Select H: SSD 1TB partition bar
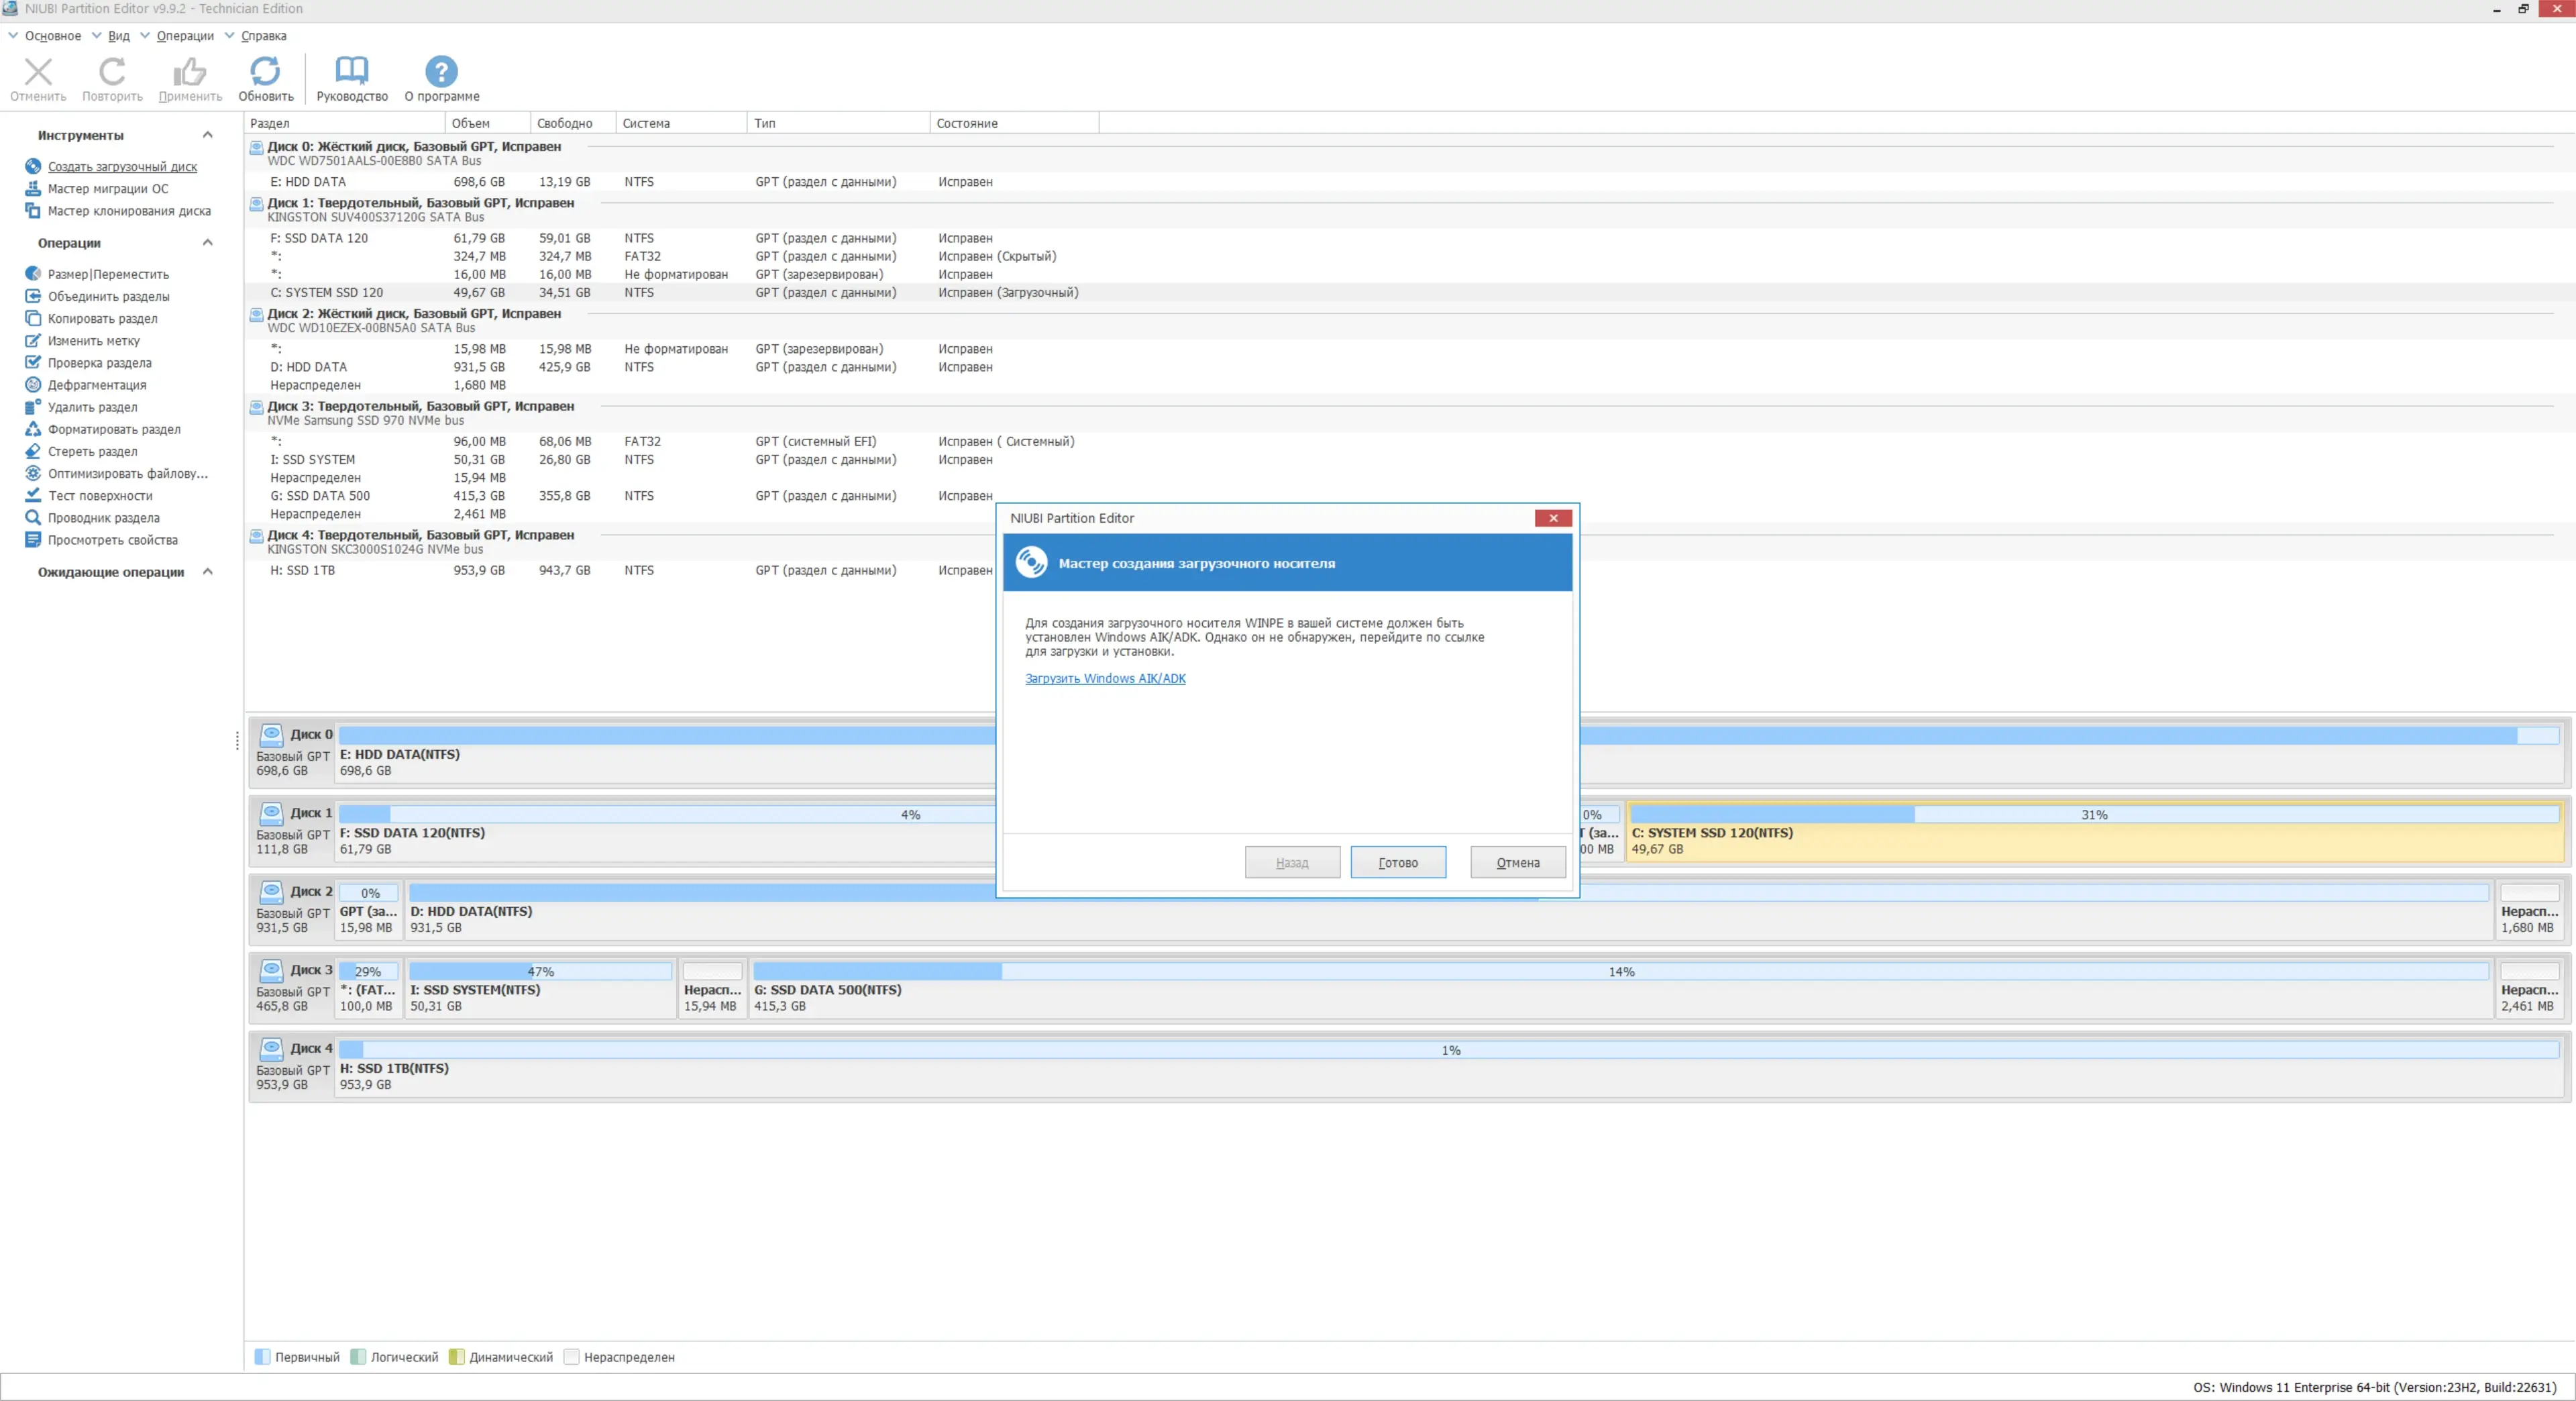 click(1448, 1068)
